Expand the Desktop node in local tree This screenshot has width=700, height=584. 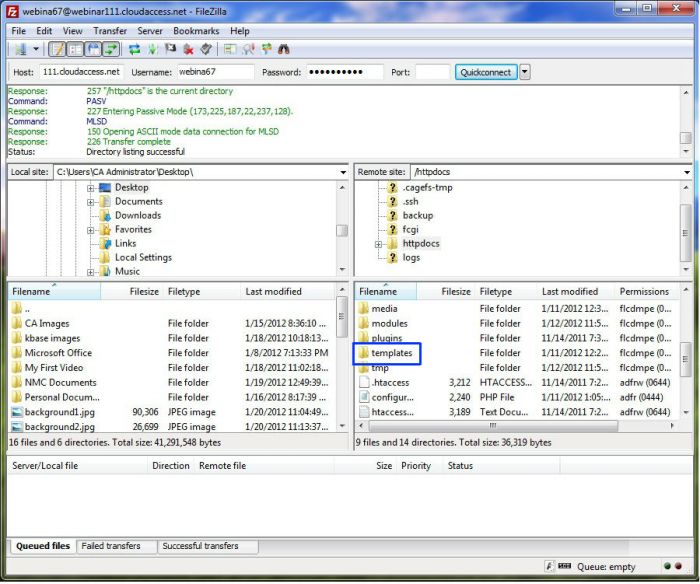point(91,188)
